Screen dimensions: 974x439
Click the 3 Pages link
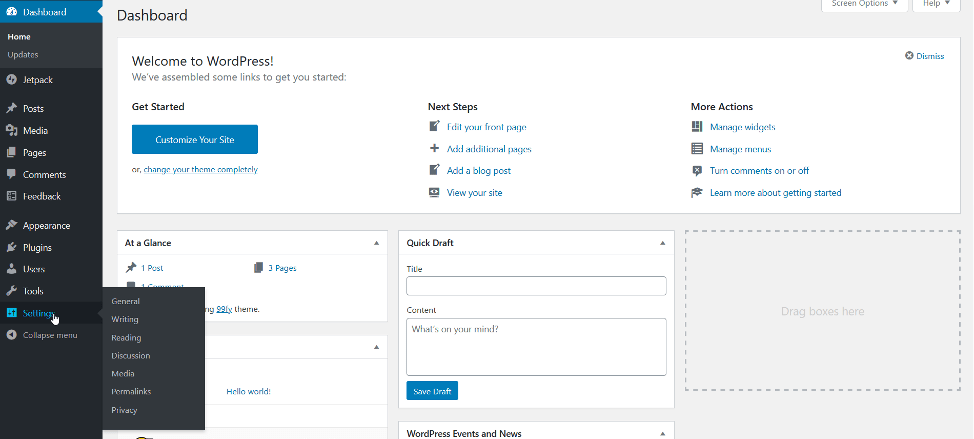coord(282,268)
